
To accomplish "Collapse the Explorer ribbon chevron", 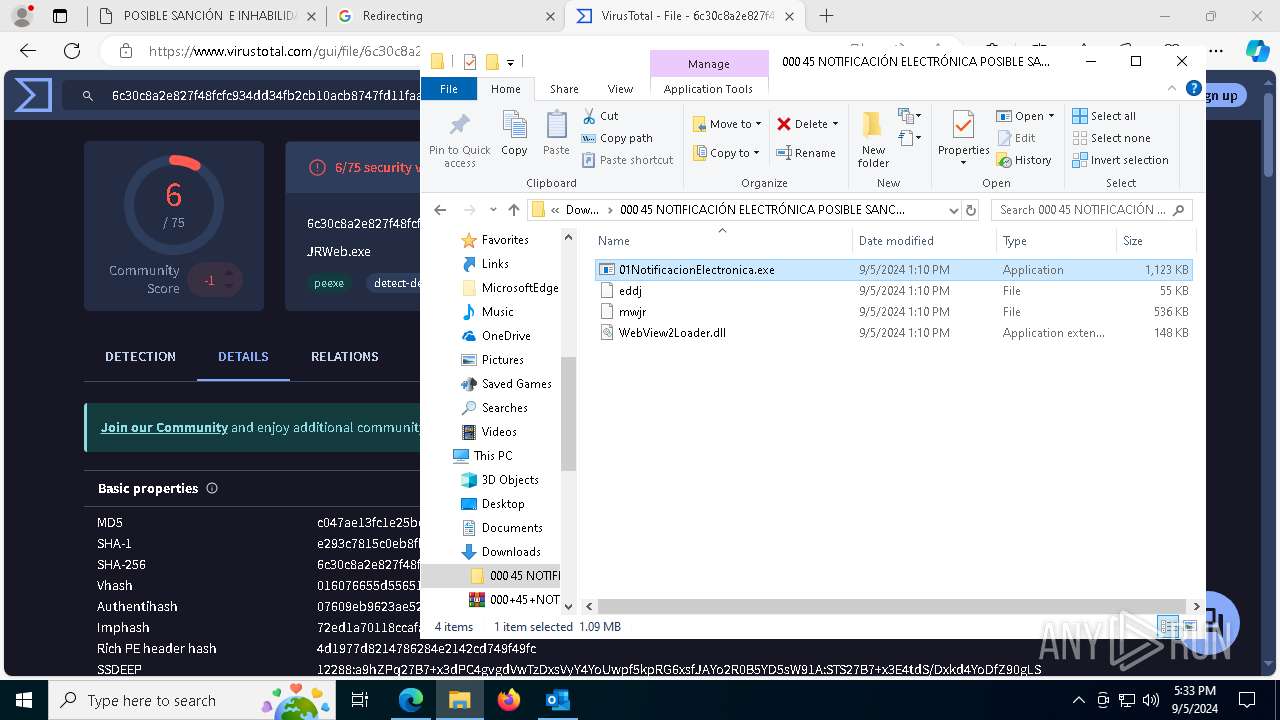I will pyautogui.click(x=1173, y=89).
